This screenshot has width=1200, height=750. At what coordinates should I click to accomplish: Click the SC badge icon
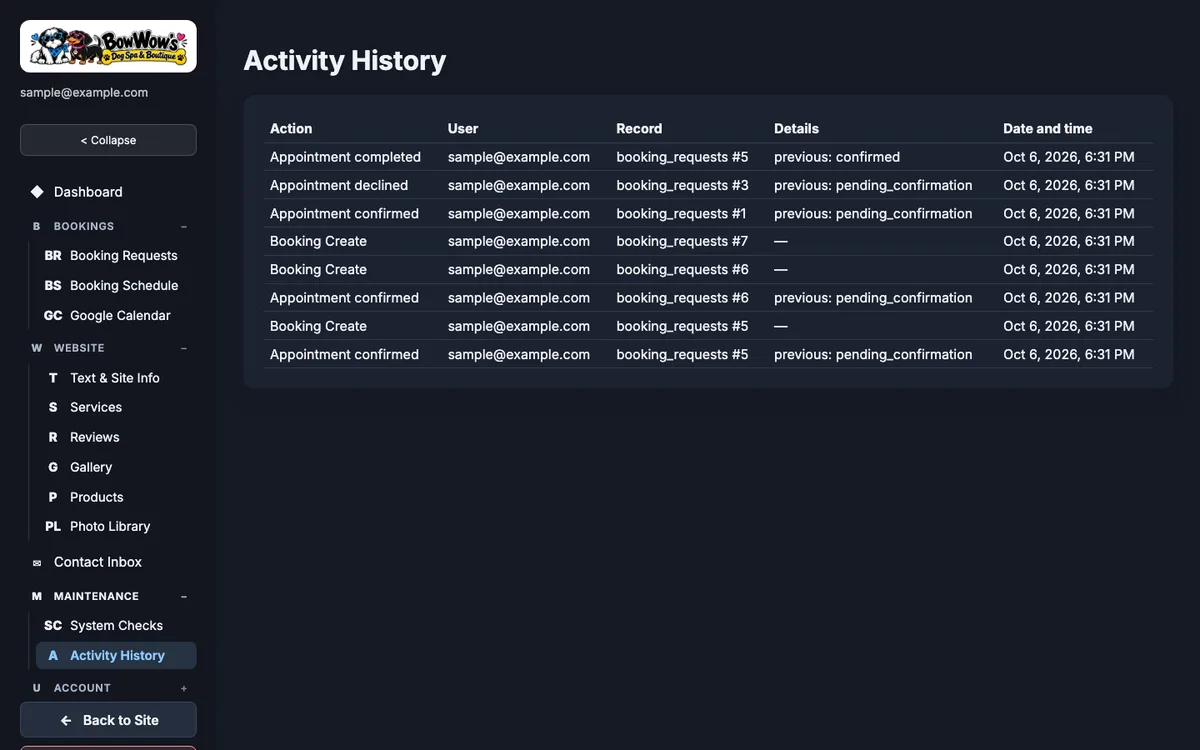(x=53, y=626)
